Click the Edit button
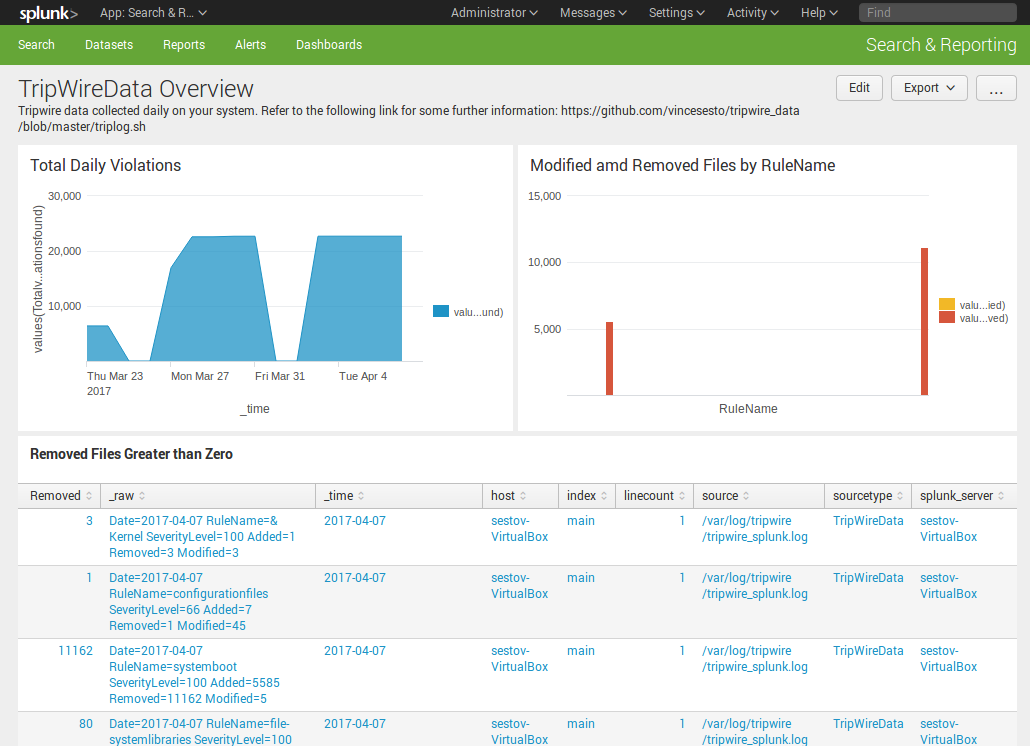1030x746 pixels. pos(858,88)
